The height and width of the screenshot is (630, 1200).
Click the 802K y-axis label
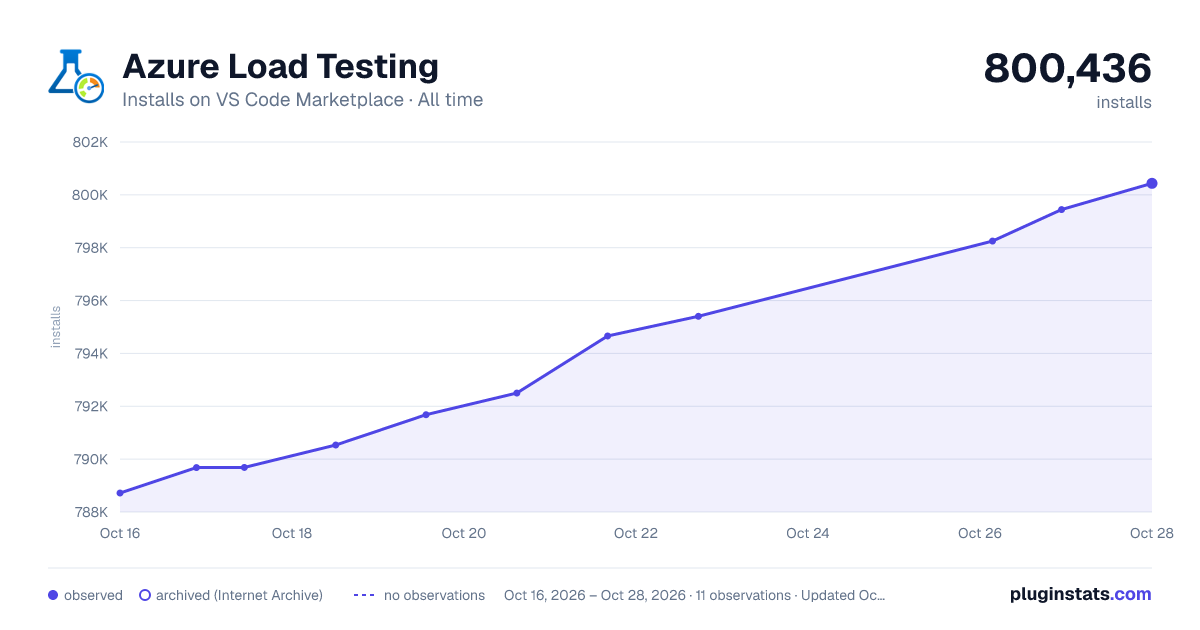(x=90, y=142)
